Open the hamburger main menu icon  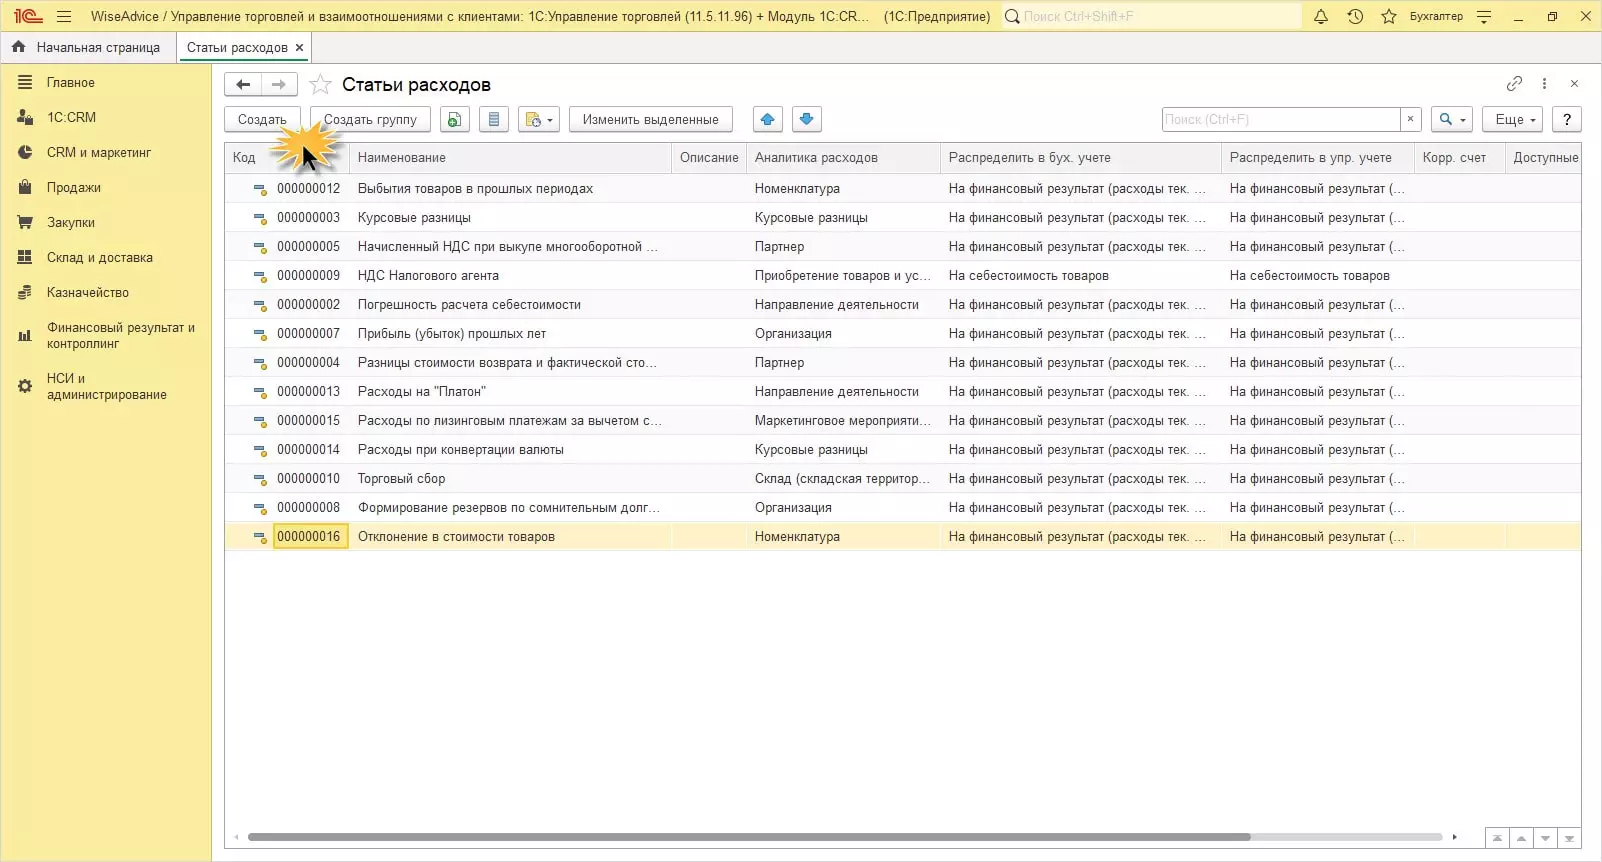pos(64,16)
